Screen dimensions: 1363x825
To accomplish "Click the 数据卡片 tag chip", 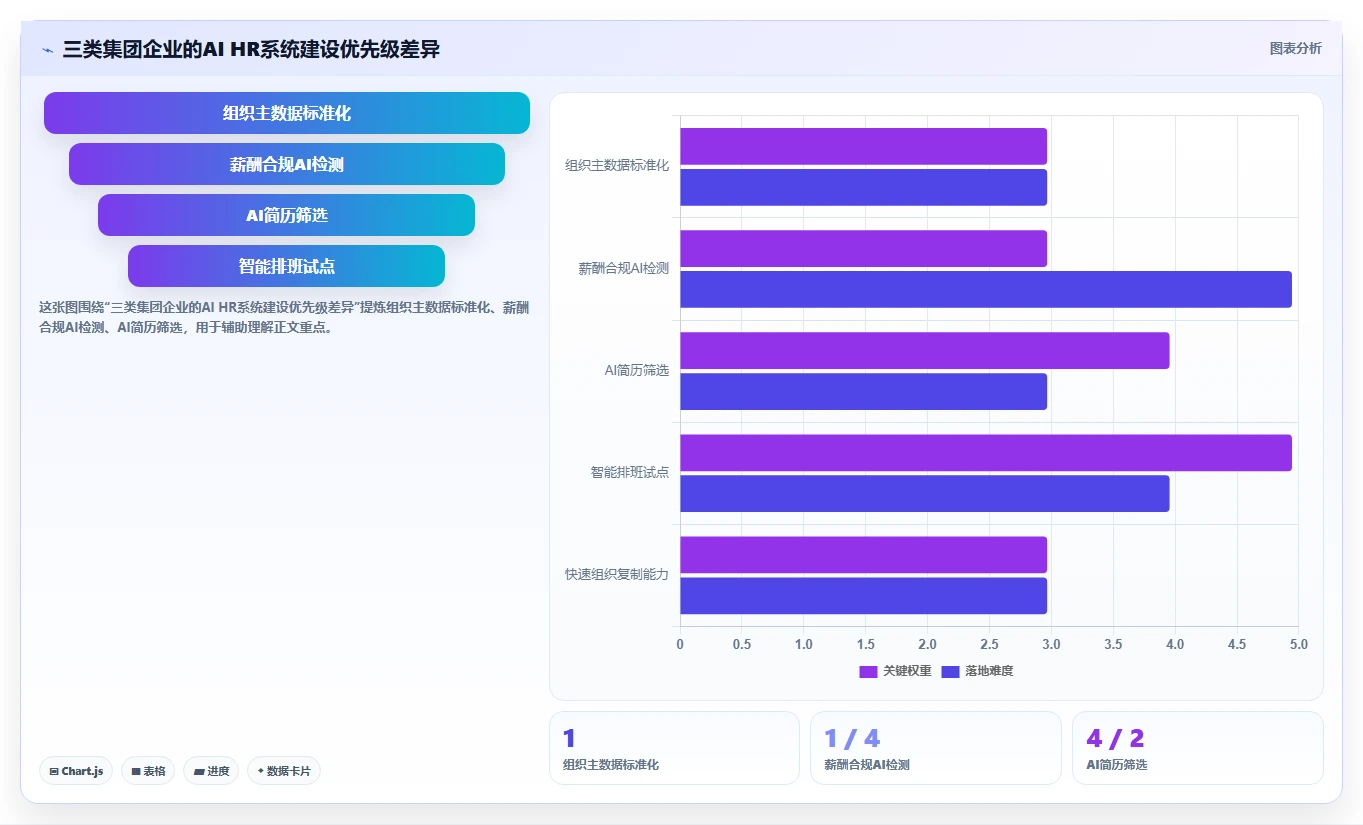I will pyautogui.click(x=284, y=771).
